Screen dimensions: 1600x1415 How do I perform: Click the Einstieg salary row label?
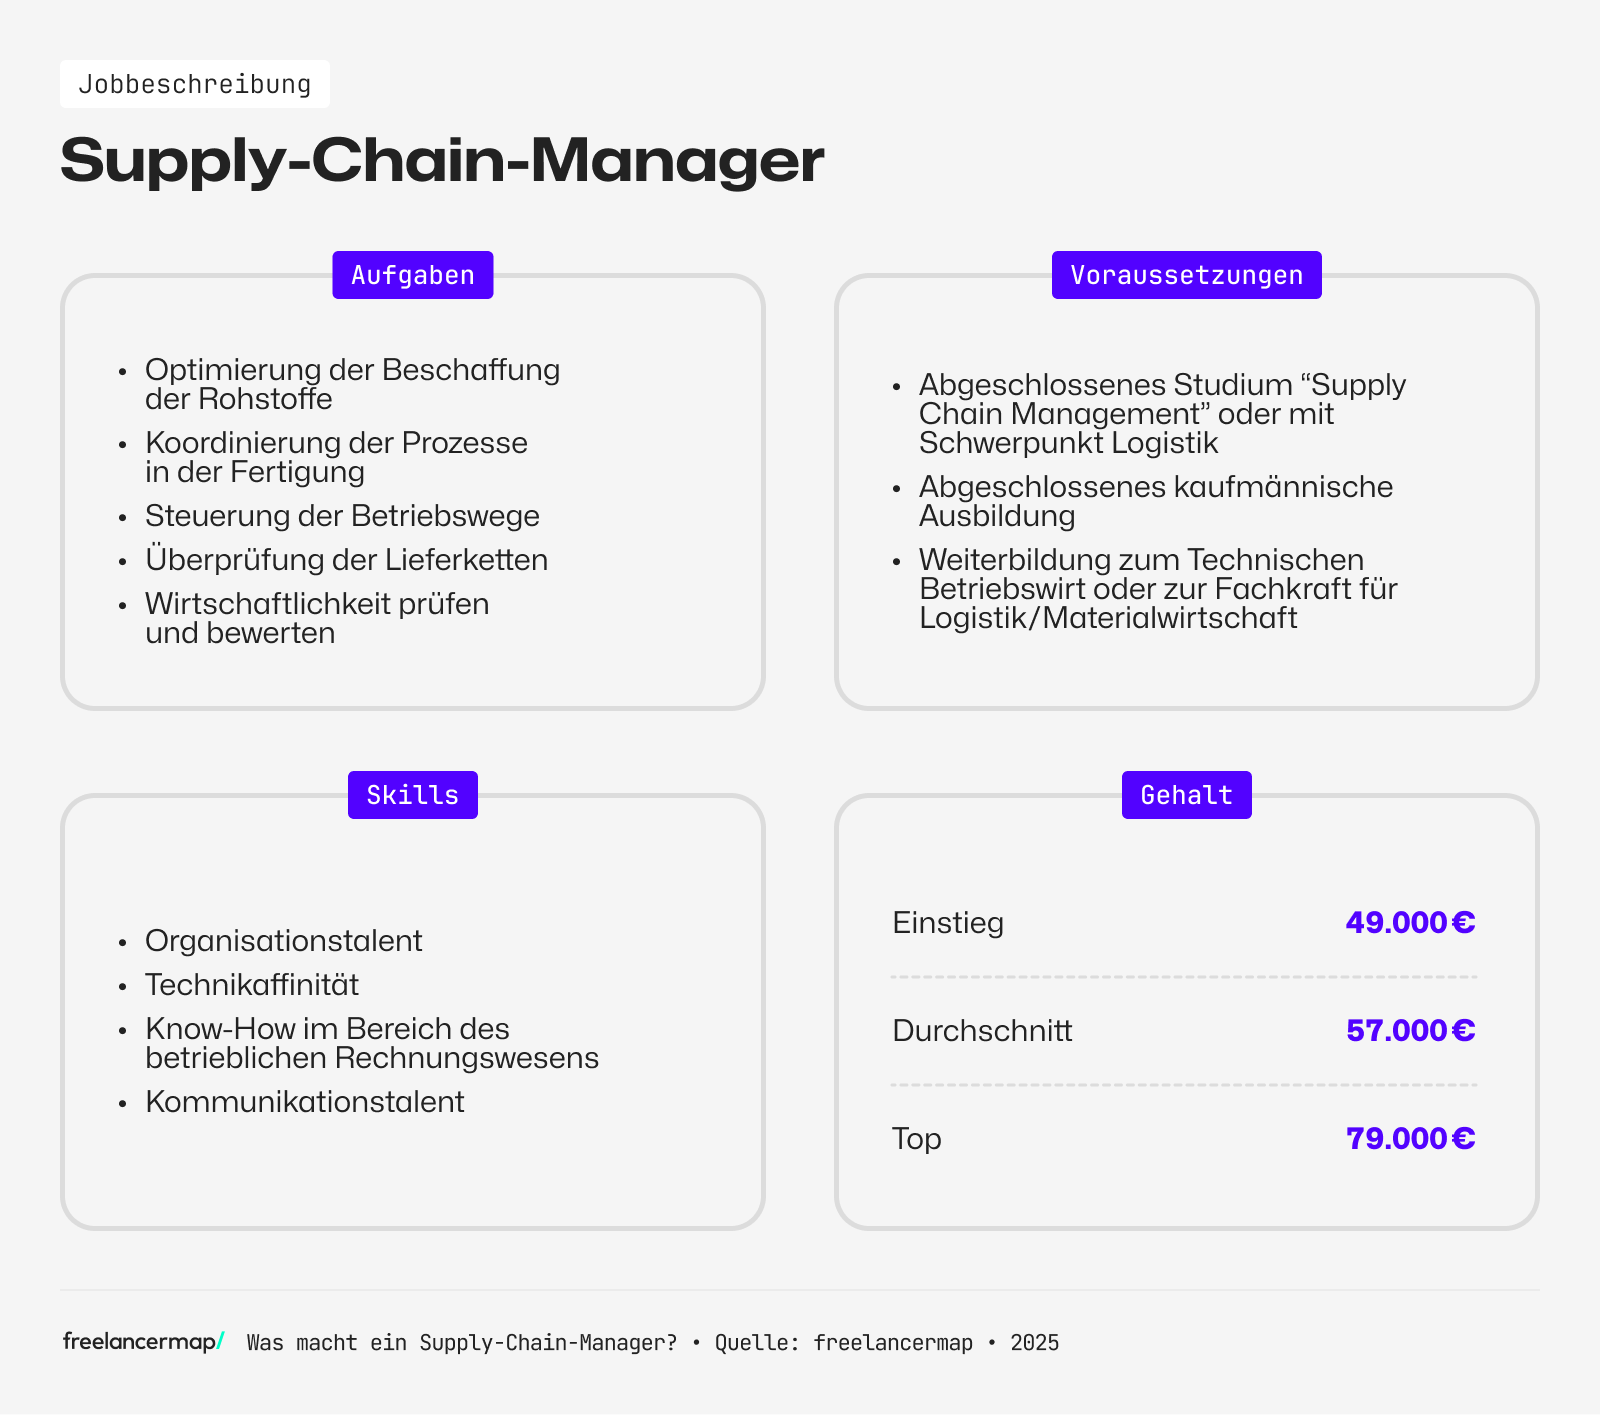coord(948,922)
